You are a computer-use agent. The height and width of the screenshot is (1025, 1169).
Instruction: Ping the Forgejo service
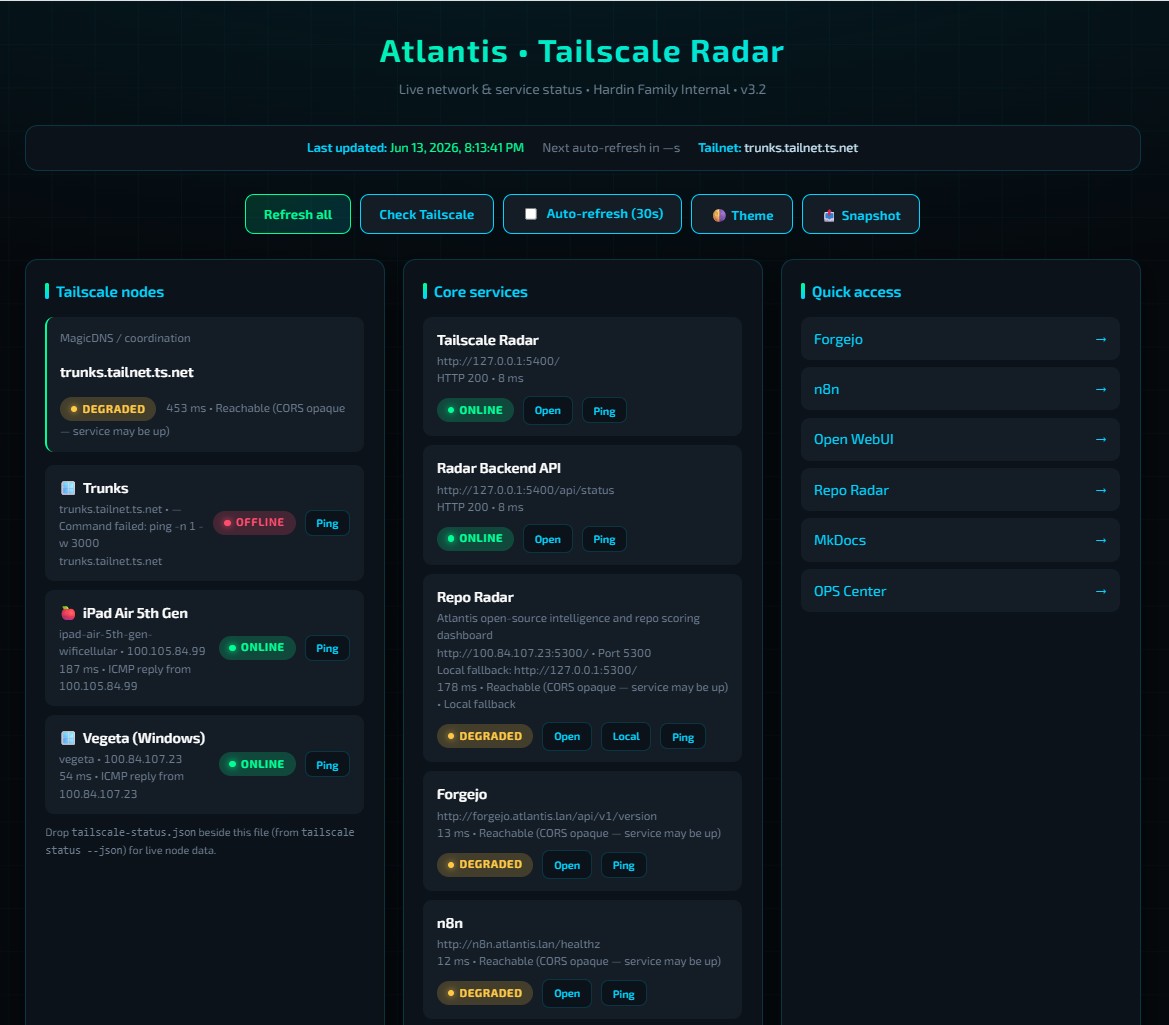(x=623, y=865)
